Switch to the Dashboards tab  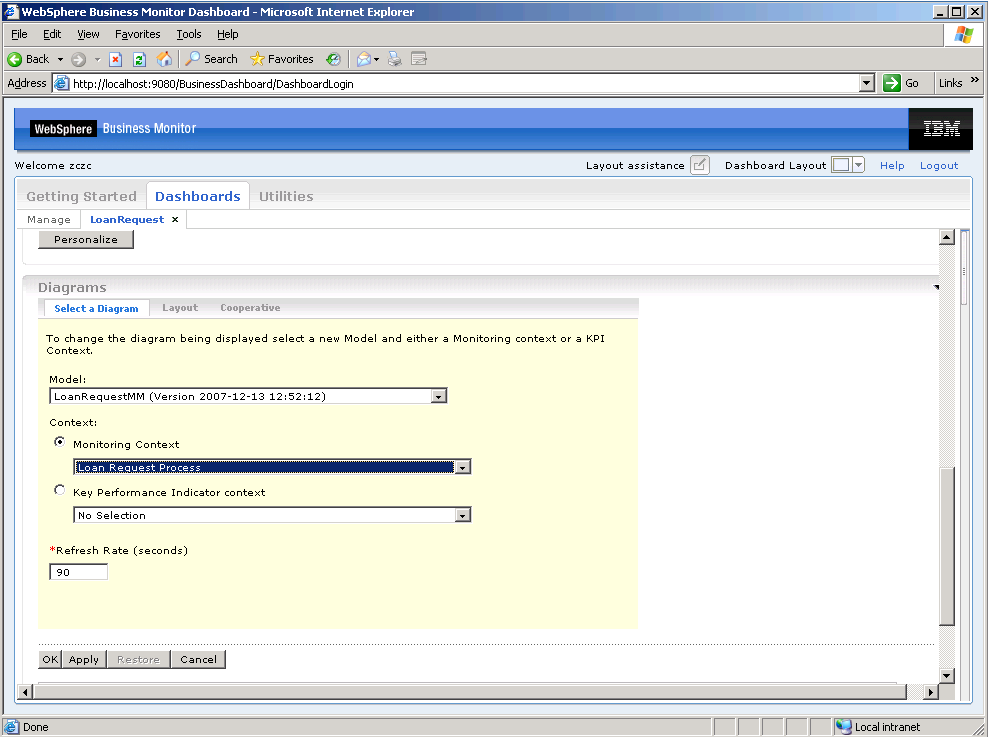pyautogui.click(x=198, y=196)
